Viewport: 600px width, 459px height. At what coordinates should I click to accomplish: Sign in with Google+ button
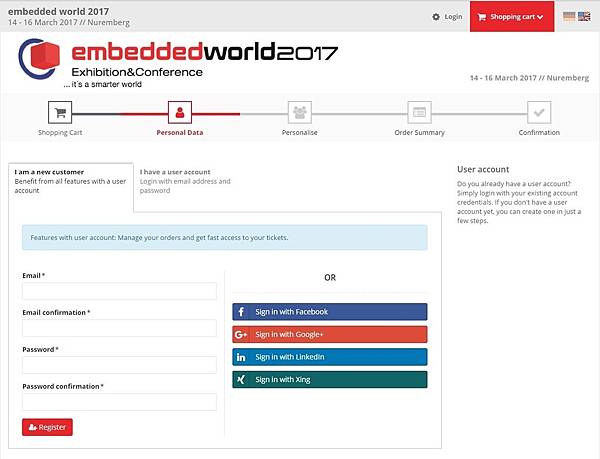[330, 334]
